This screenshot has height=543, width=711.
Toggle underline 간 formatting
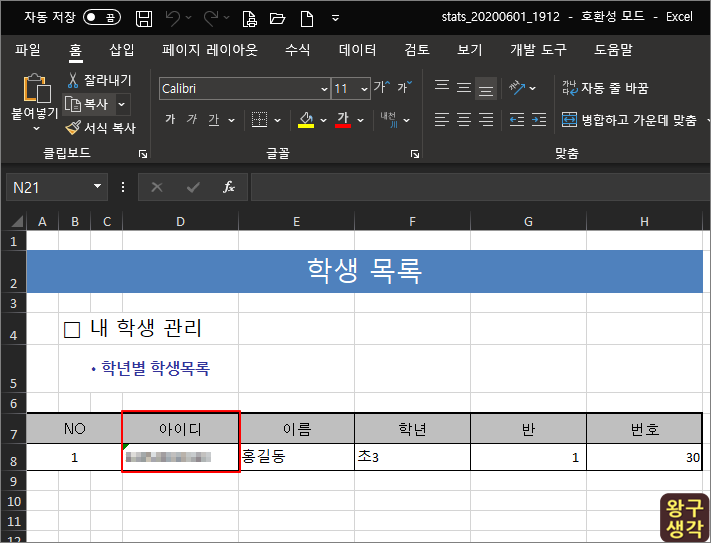pos(214,120)
